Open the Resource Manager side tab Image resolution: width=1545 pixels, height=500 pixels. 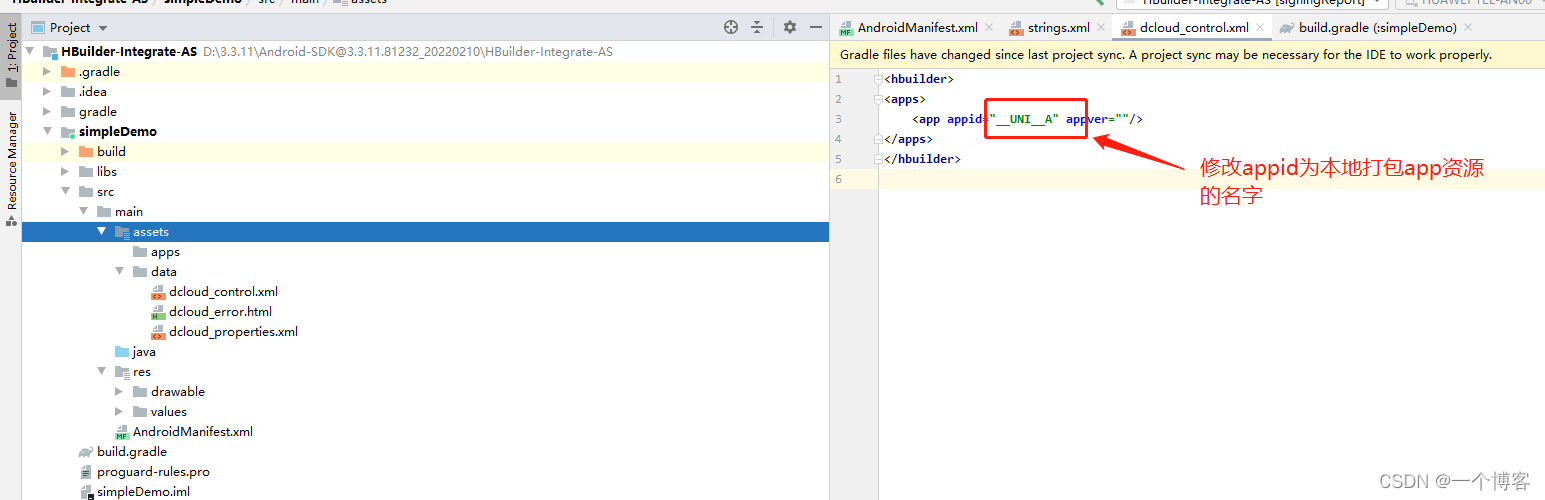point(11,168)
